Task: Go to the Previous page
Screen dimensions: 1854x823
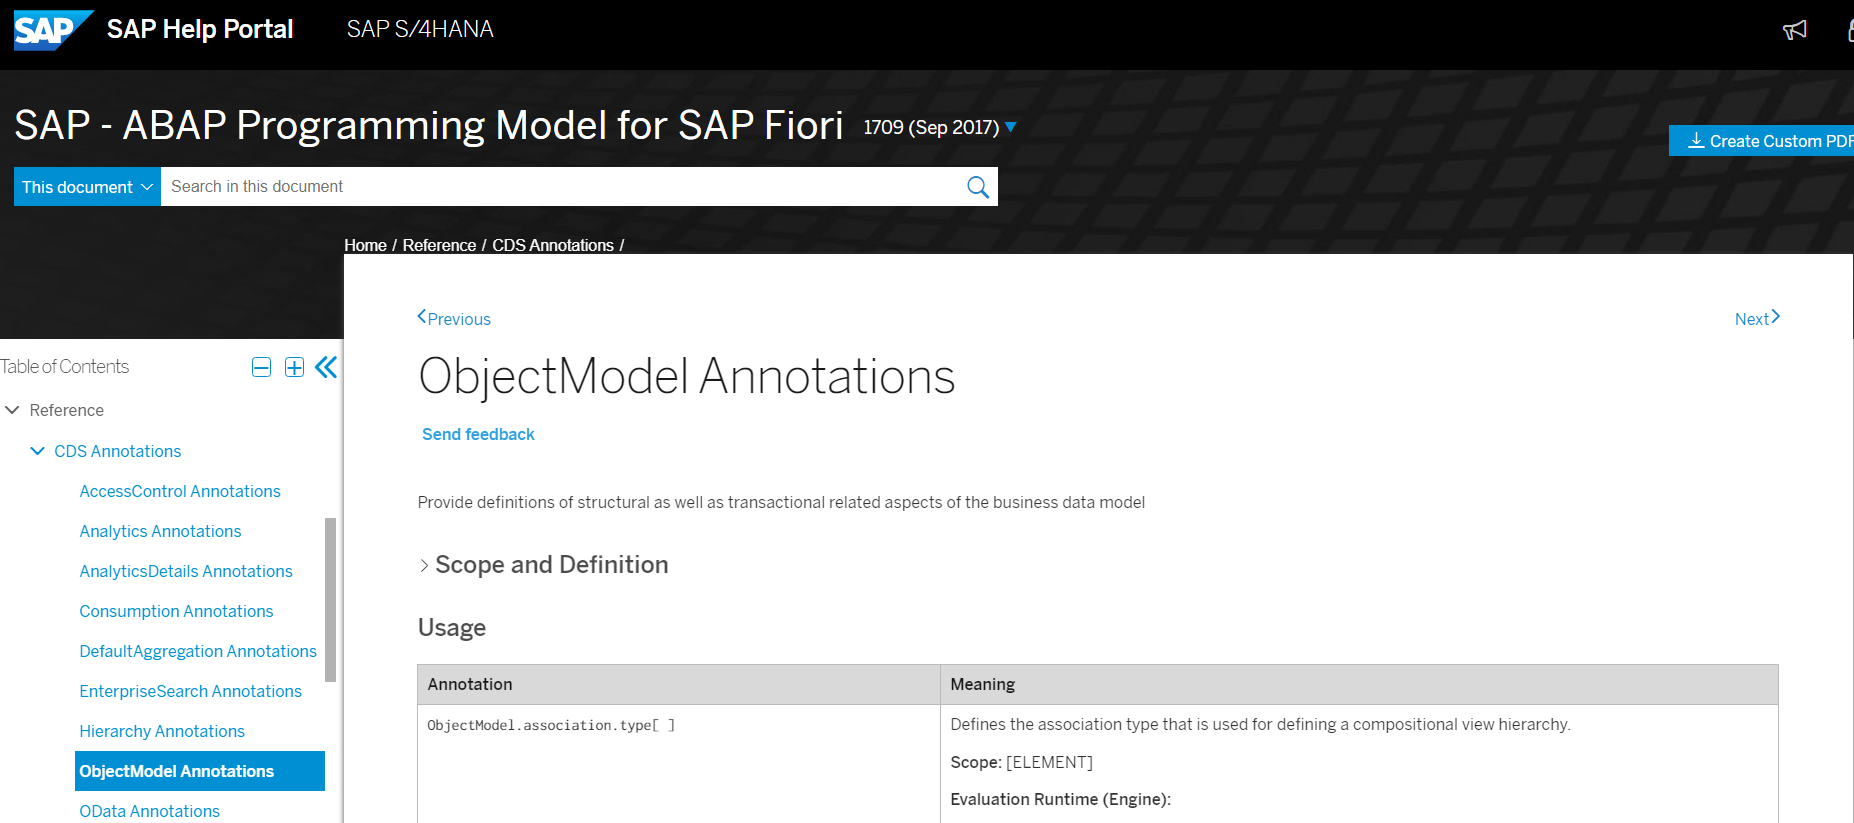Action: click(x=454, y=318)
